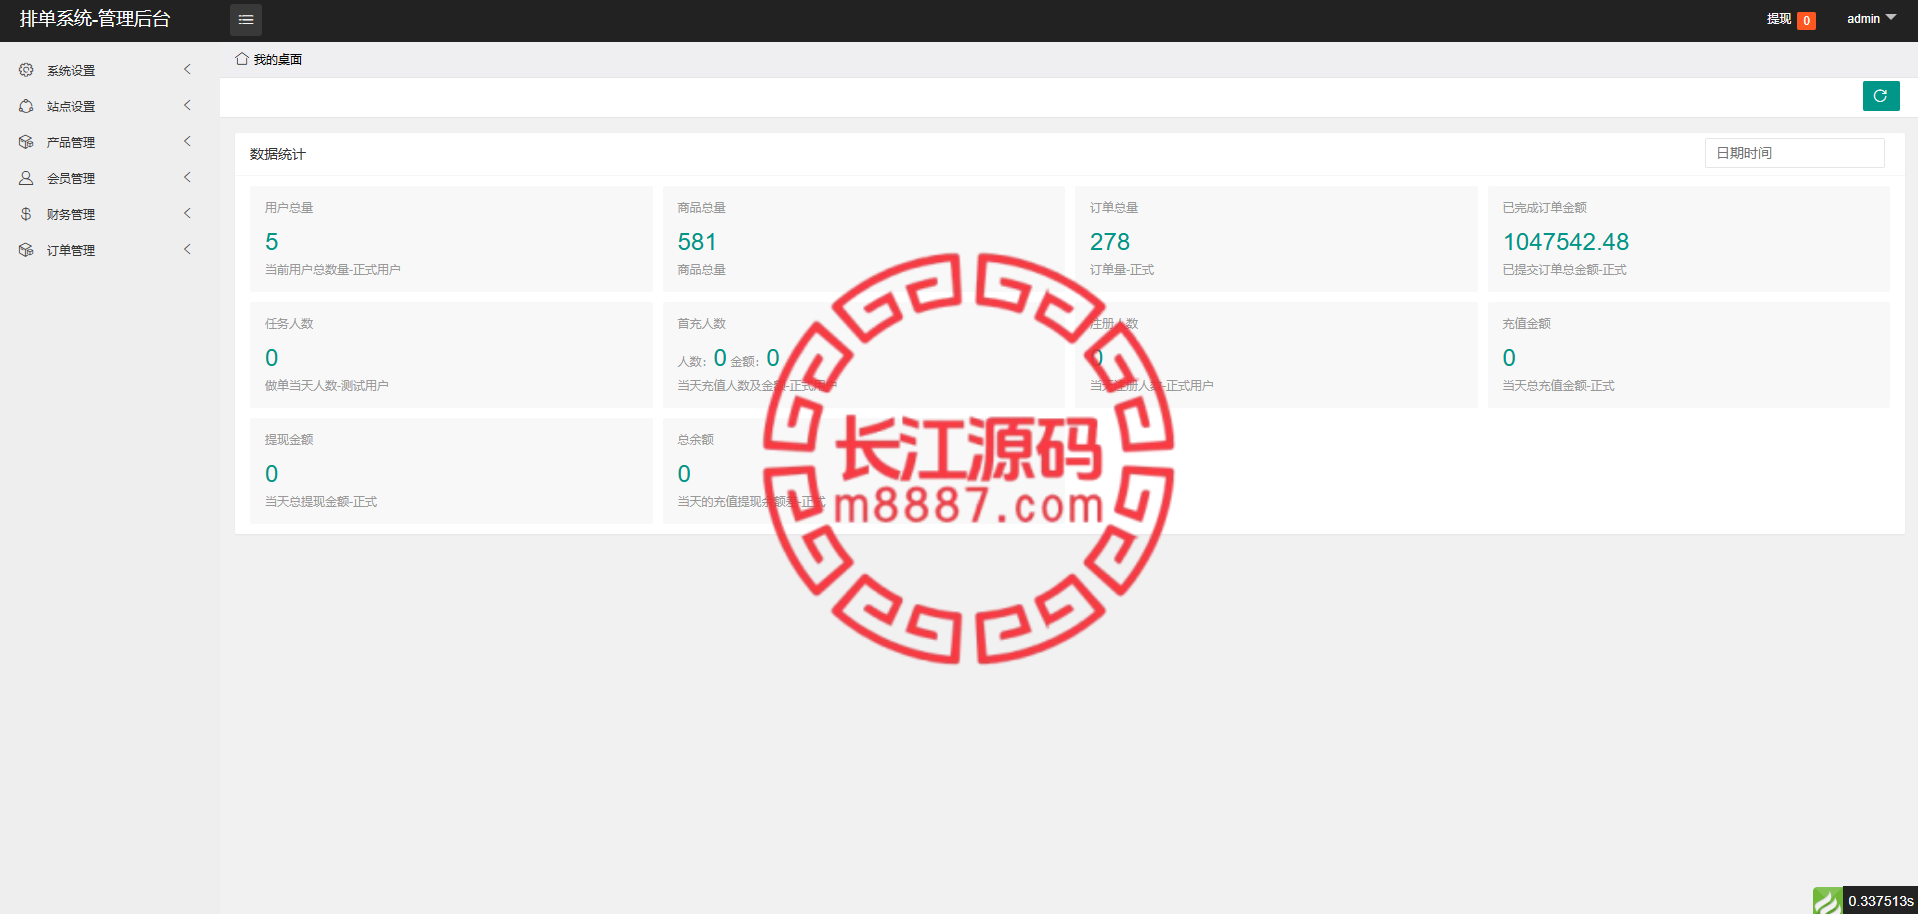
Task: Click the 首充人数 card label
Action: 702,324
